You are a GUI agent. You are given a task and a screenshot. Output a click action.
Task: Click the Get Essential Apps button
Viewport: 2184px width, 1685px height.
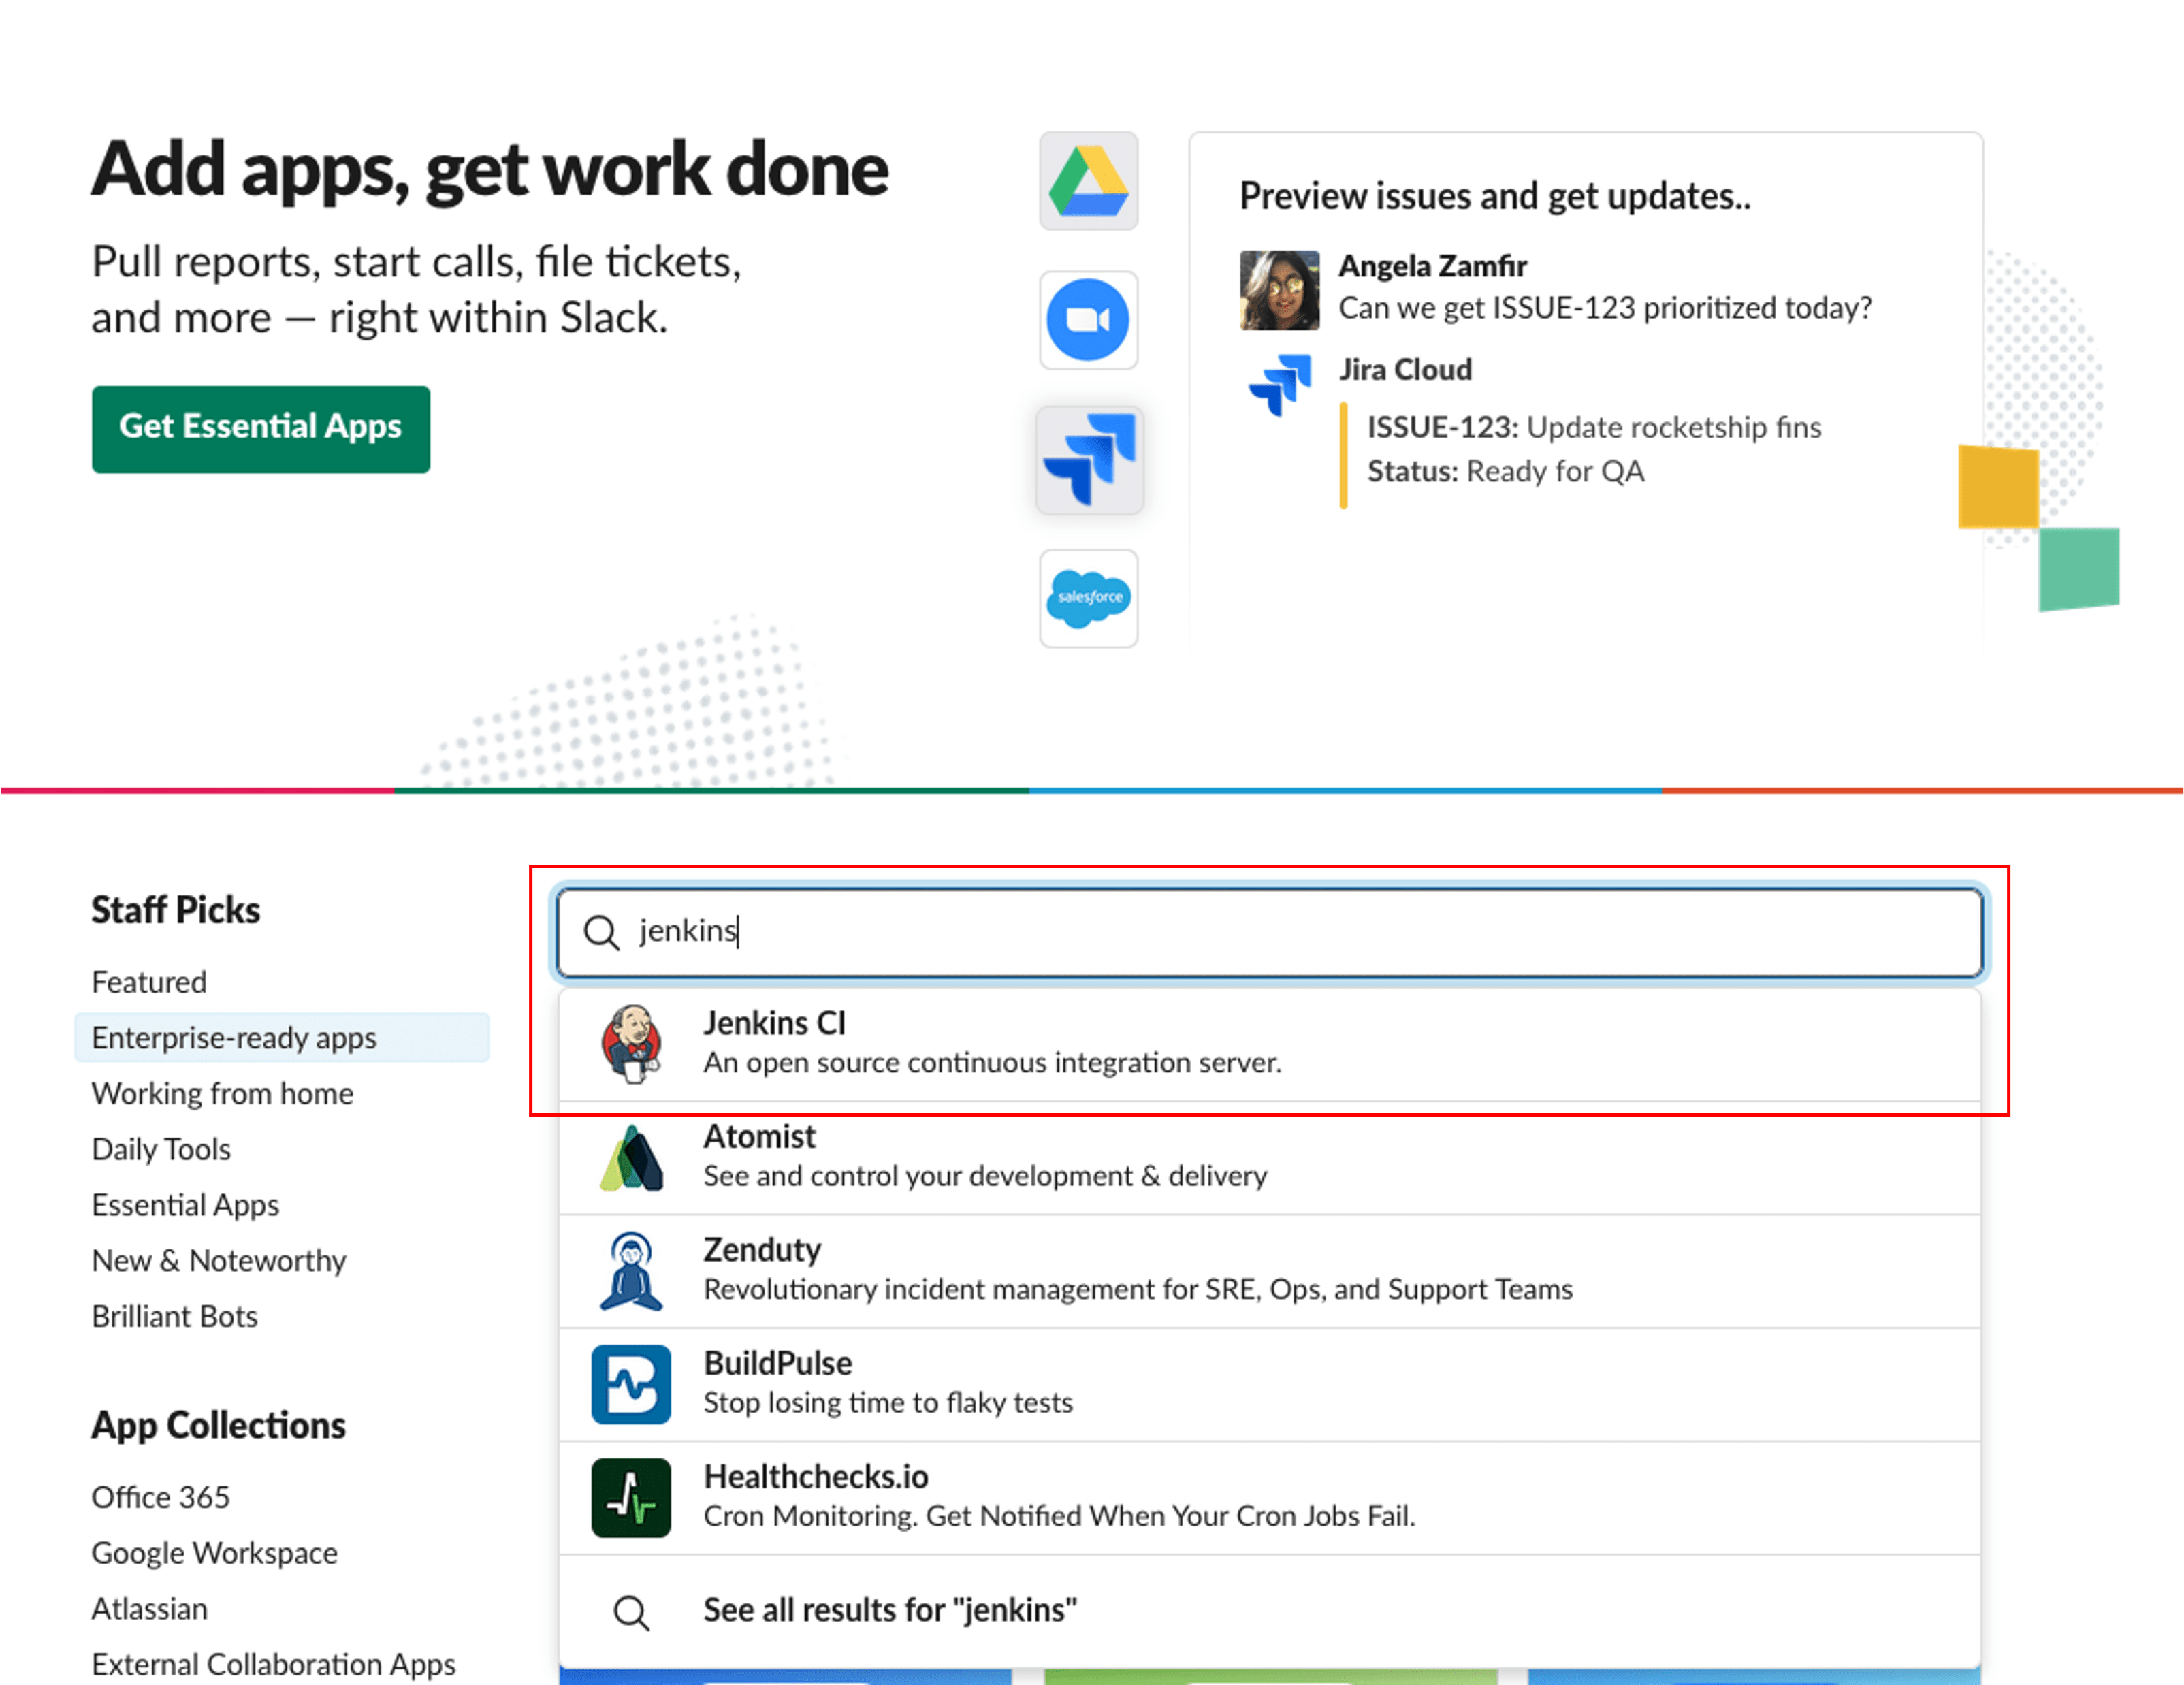tap(261, 428)
